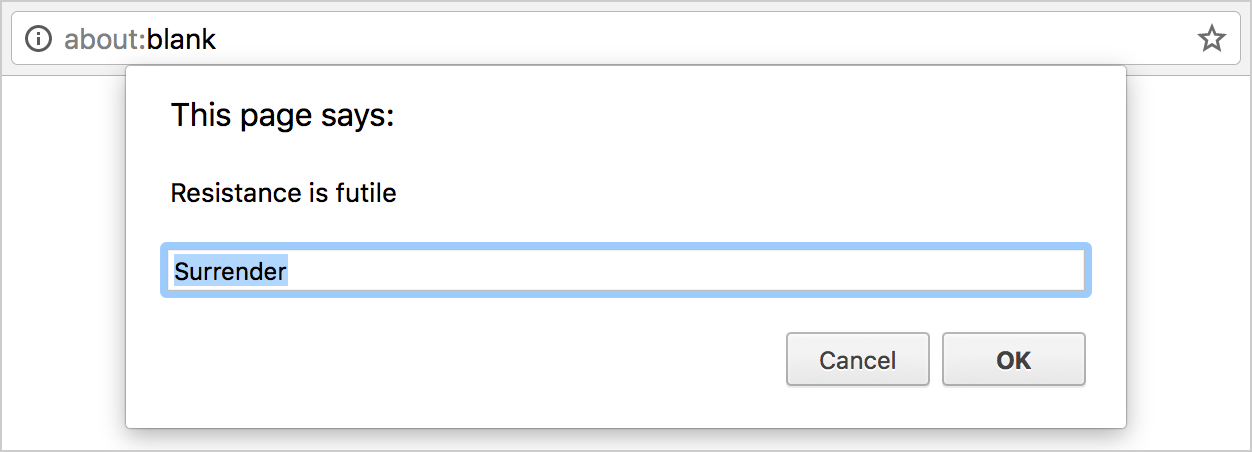
Task: Click empty dialog space below the OK button
Action: [1014, 407]
